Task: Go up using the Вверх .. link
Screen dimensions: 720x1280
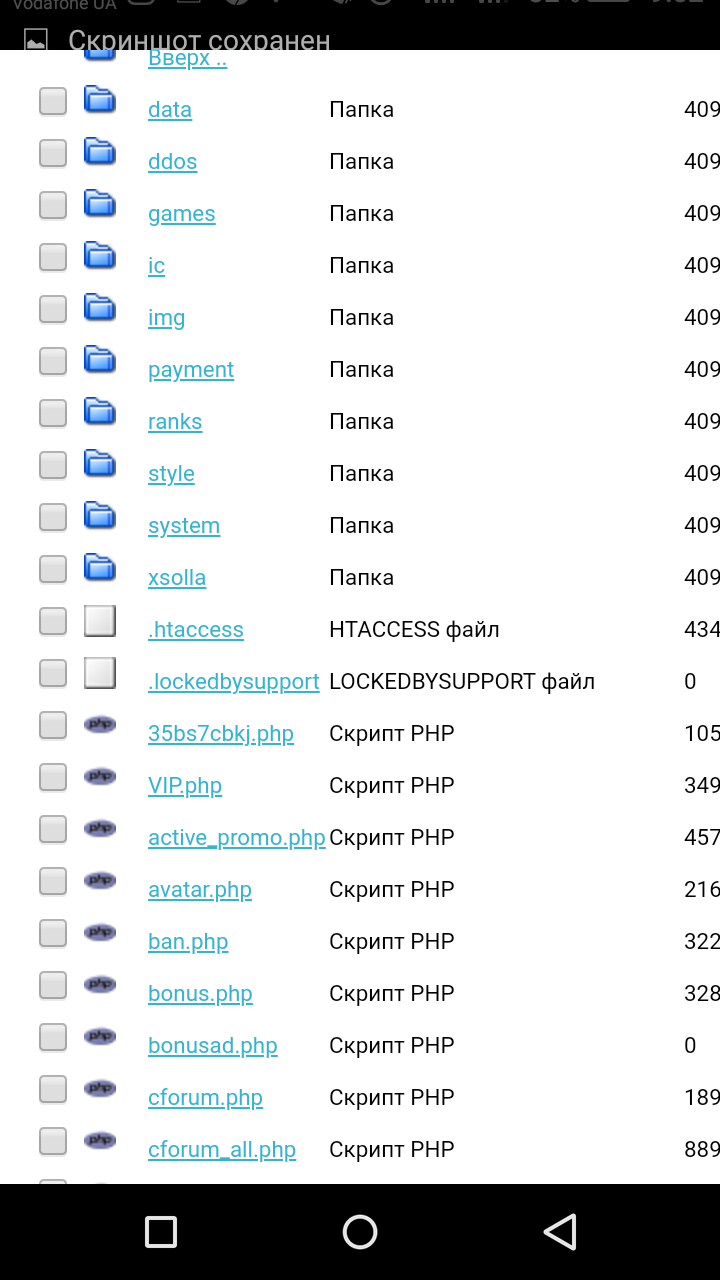Action: tap(187, 59)
